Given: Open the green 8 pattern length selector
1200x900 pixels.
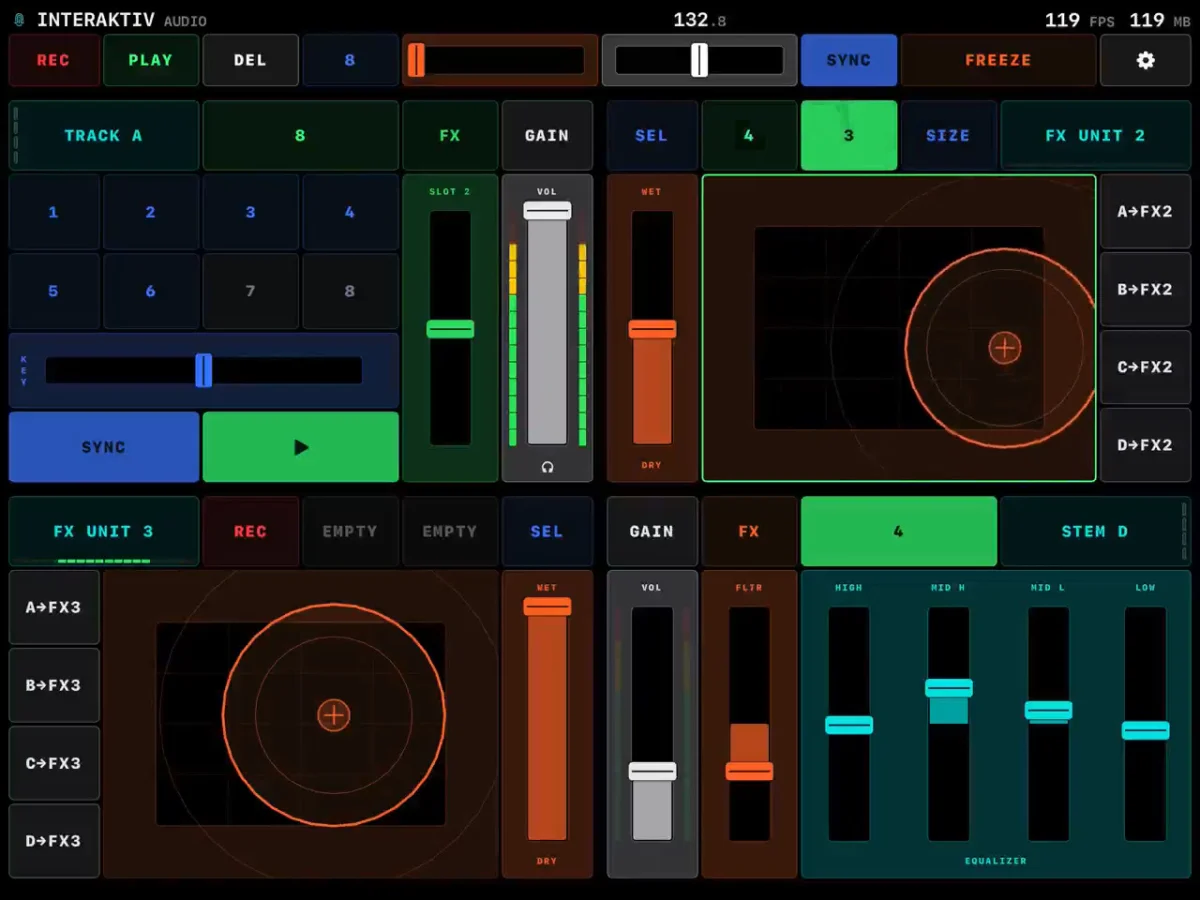Looking at the screenshot, I should pyautogui.click(x=300, y=135).
